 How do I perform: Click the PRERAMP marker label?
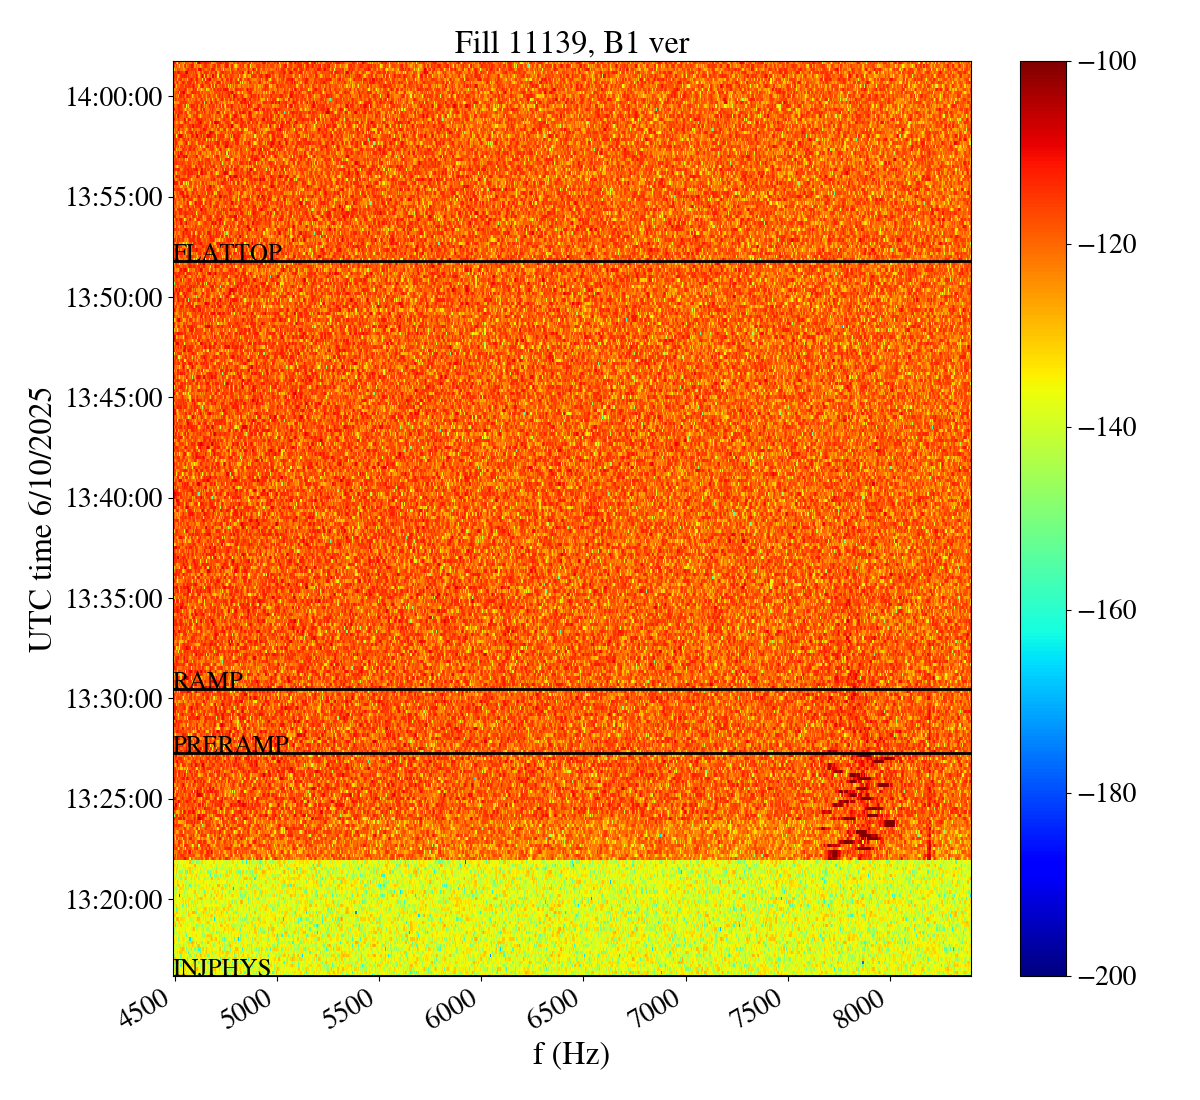(x=230, y=745)
